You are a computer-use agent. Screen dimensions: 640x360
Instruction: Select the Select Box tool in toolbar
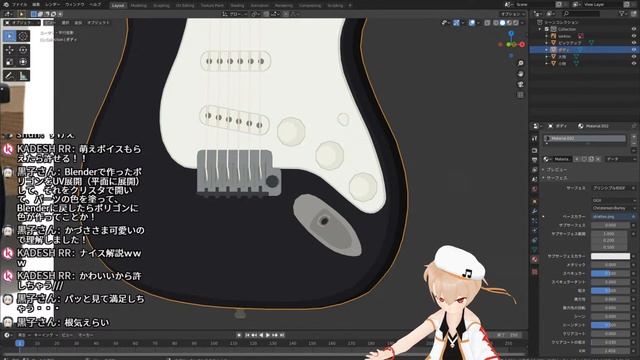[x=10, y=36]
